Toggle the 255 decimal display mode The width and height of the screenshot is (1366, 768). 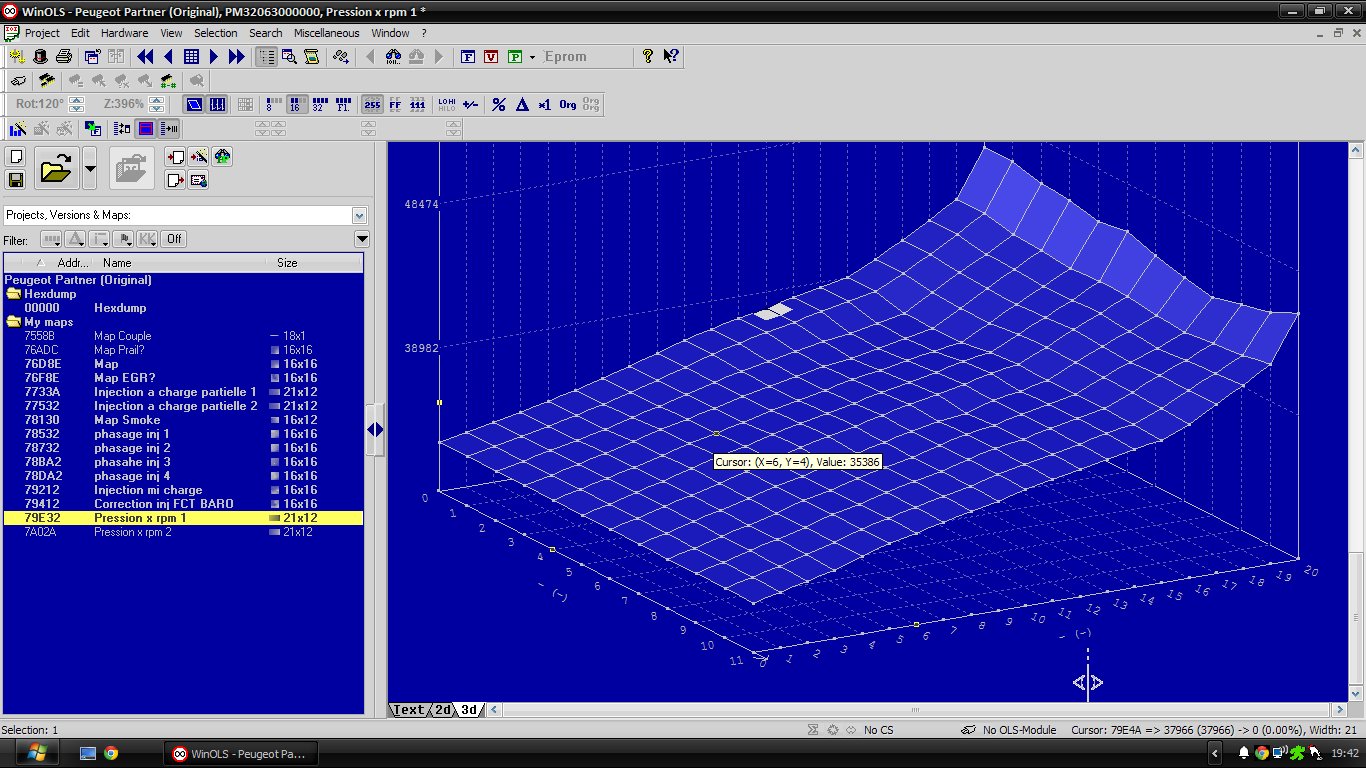[372, 104]
